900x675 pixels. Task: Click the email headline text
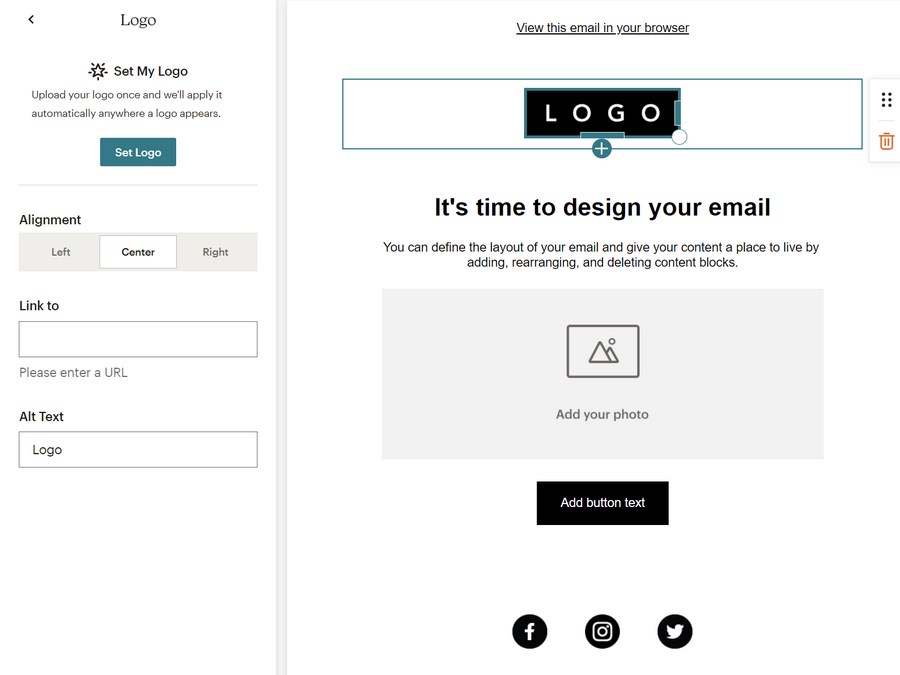coord(602,207)
